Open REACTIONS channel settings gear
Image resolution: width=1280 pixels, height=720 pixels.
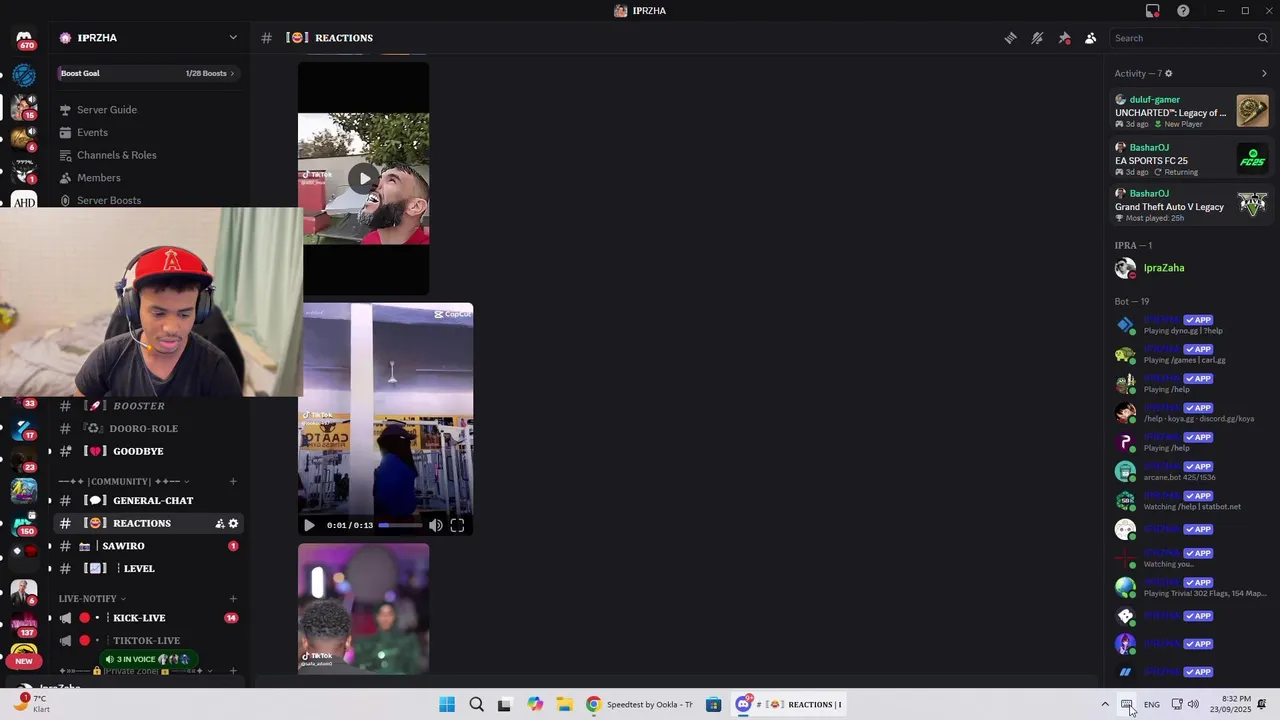[x=233, y=523]
